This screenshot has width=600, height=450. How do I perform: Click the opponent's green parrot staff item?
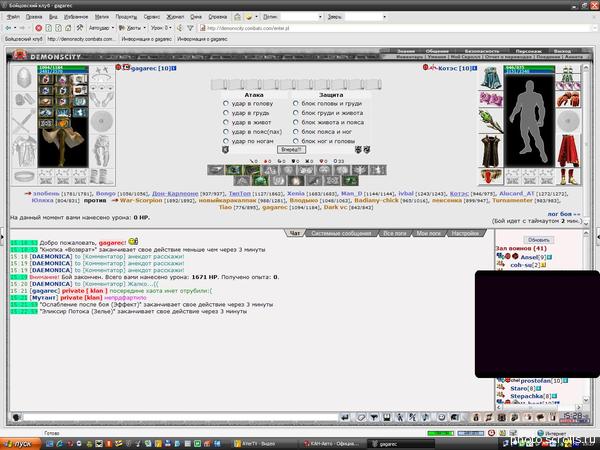tap(491, 120)
